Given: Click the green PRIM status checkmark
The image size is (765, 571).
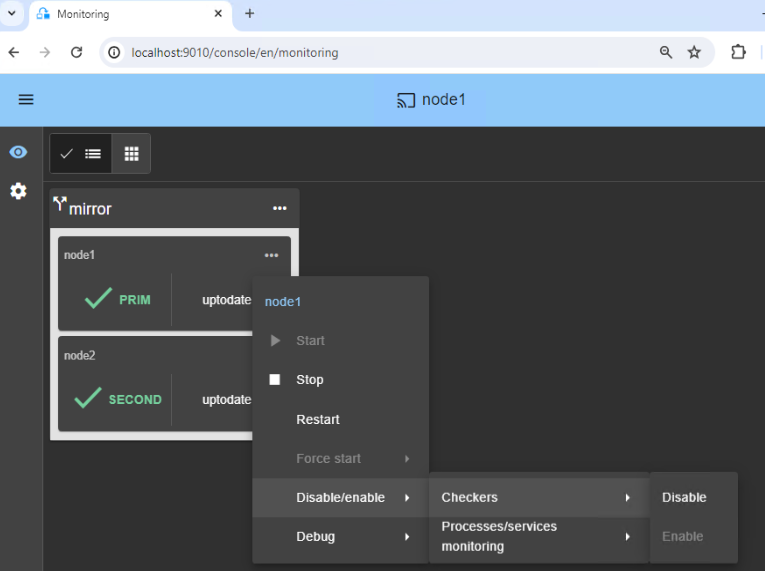Looking at the screenshot, I should coord(98,299).
